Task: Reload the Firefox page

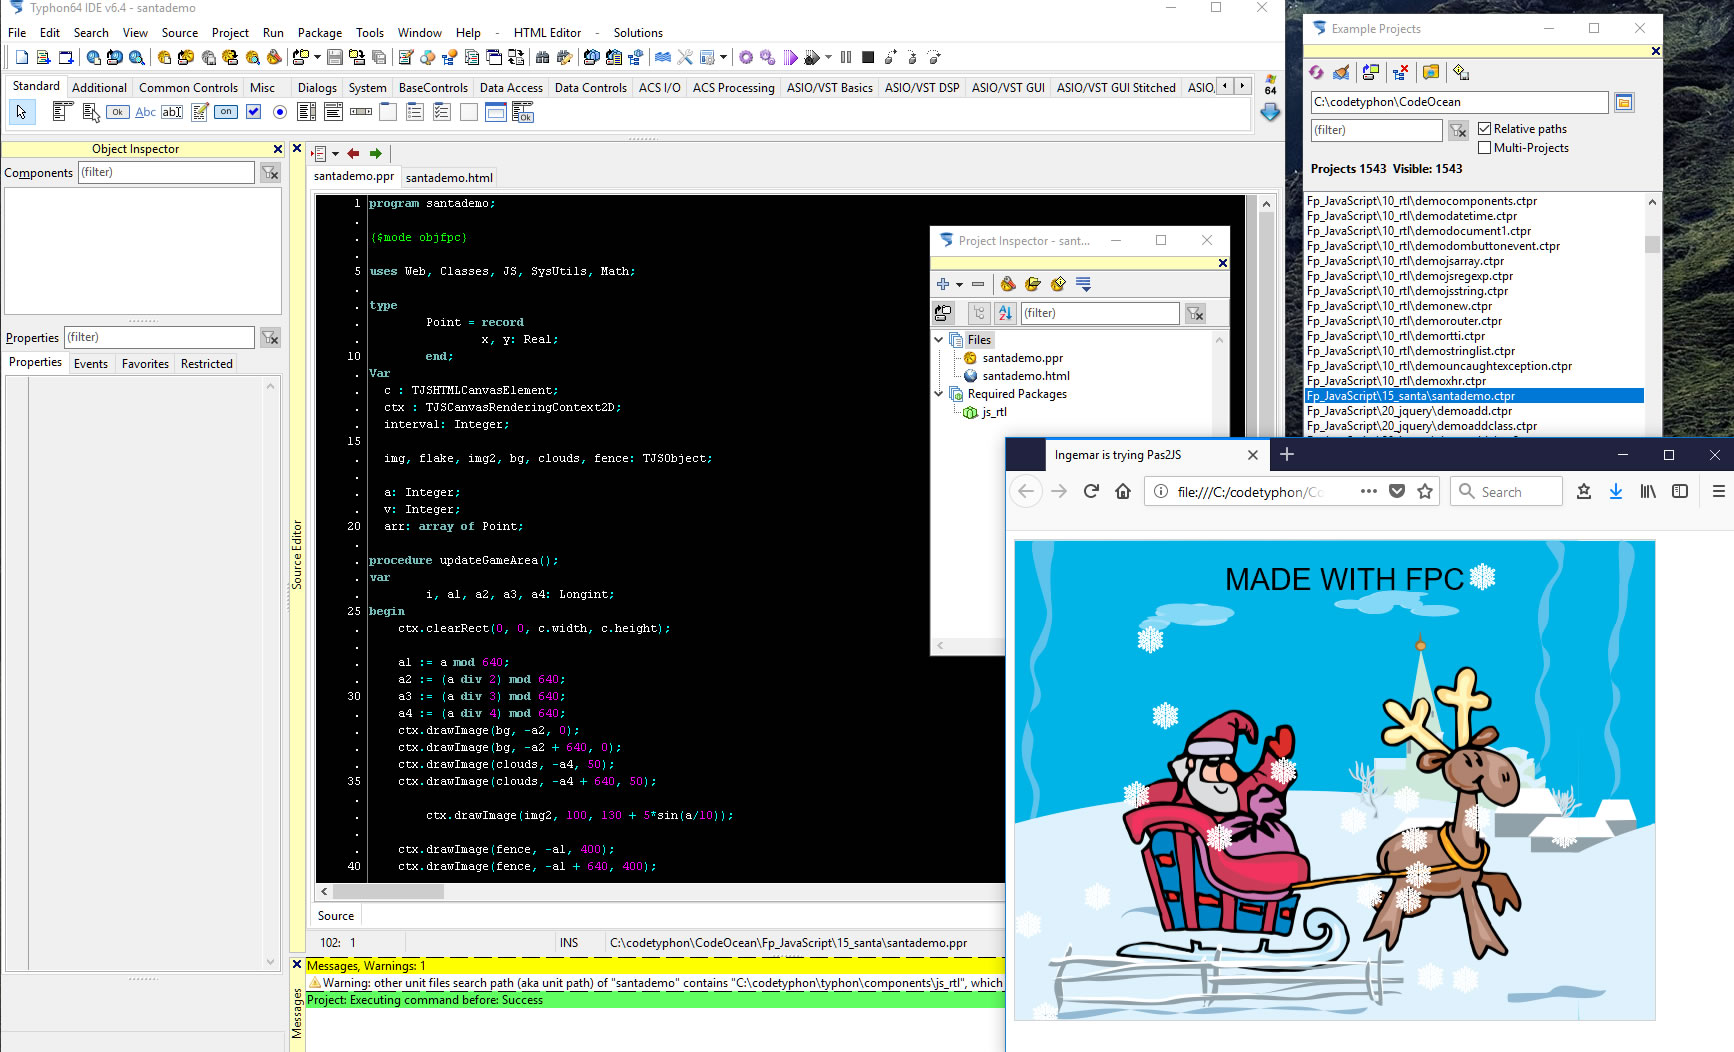Action: pyautogui.click(x=1091, y=491)
